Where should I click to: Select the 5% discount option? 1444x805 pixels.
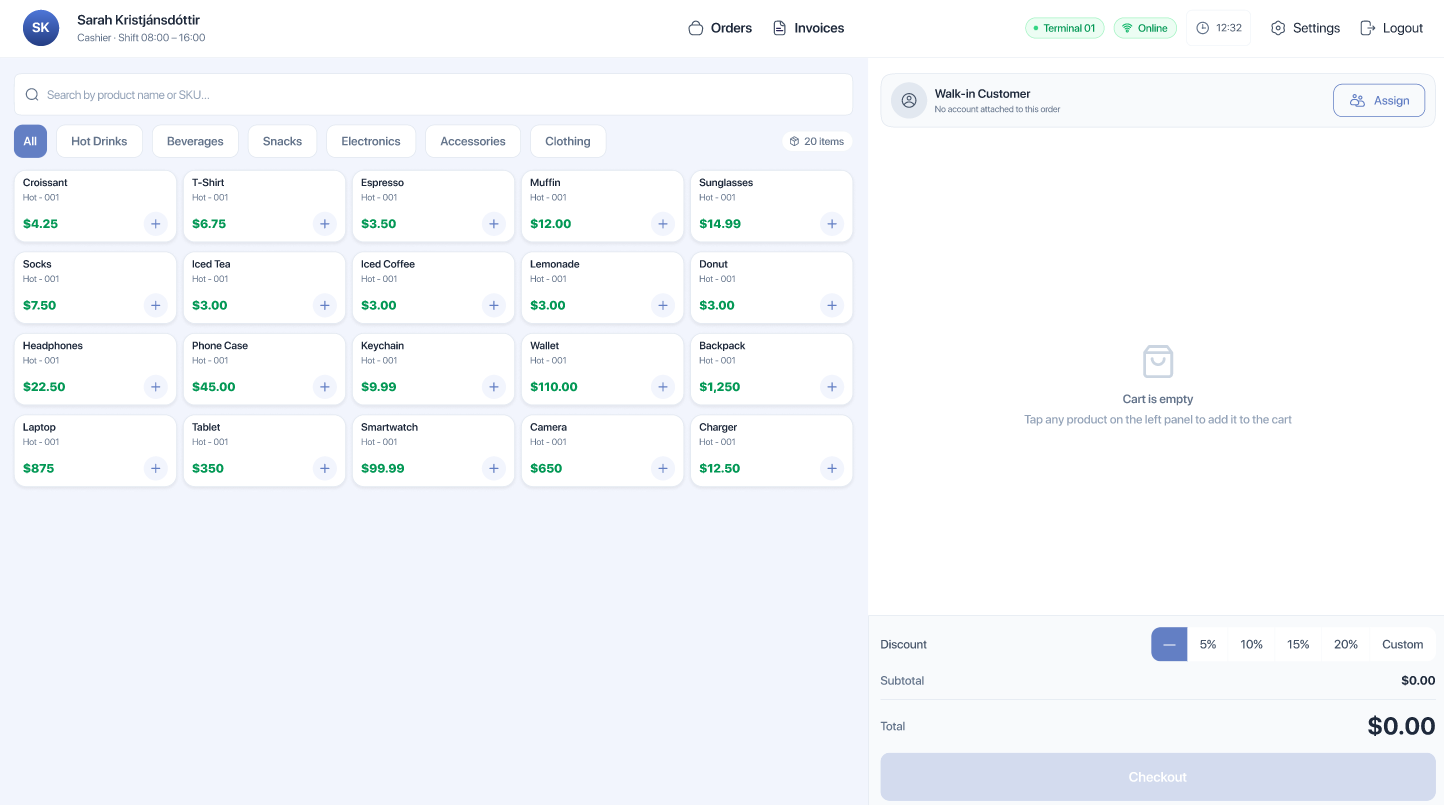tap(1208, 644)
